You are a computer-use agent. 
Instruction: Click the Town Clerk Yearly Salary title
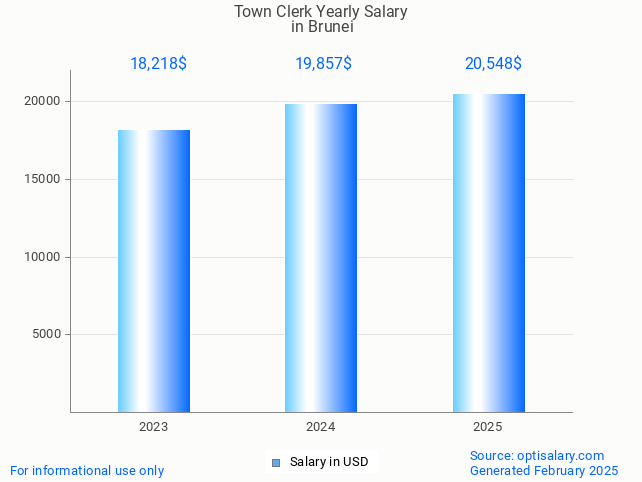[x=321, y=12]
